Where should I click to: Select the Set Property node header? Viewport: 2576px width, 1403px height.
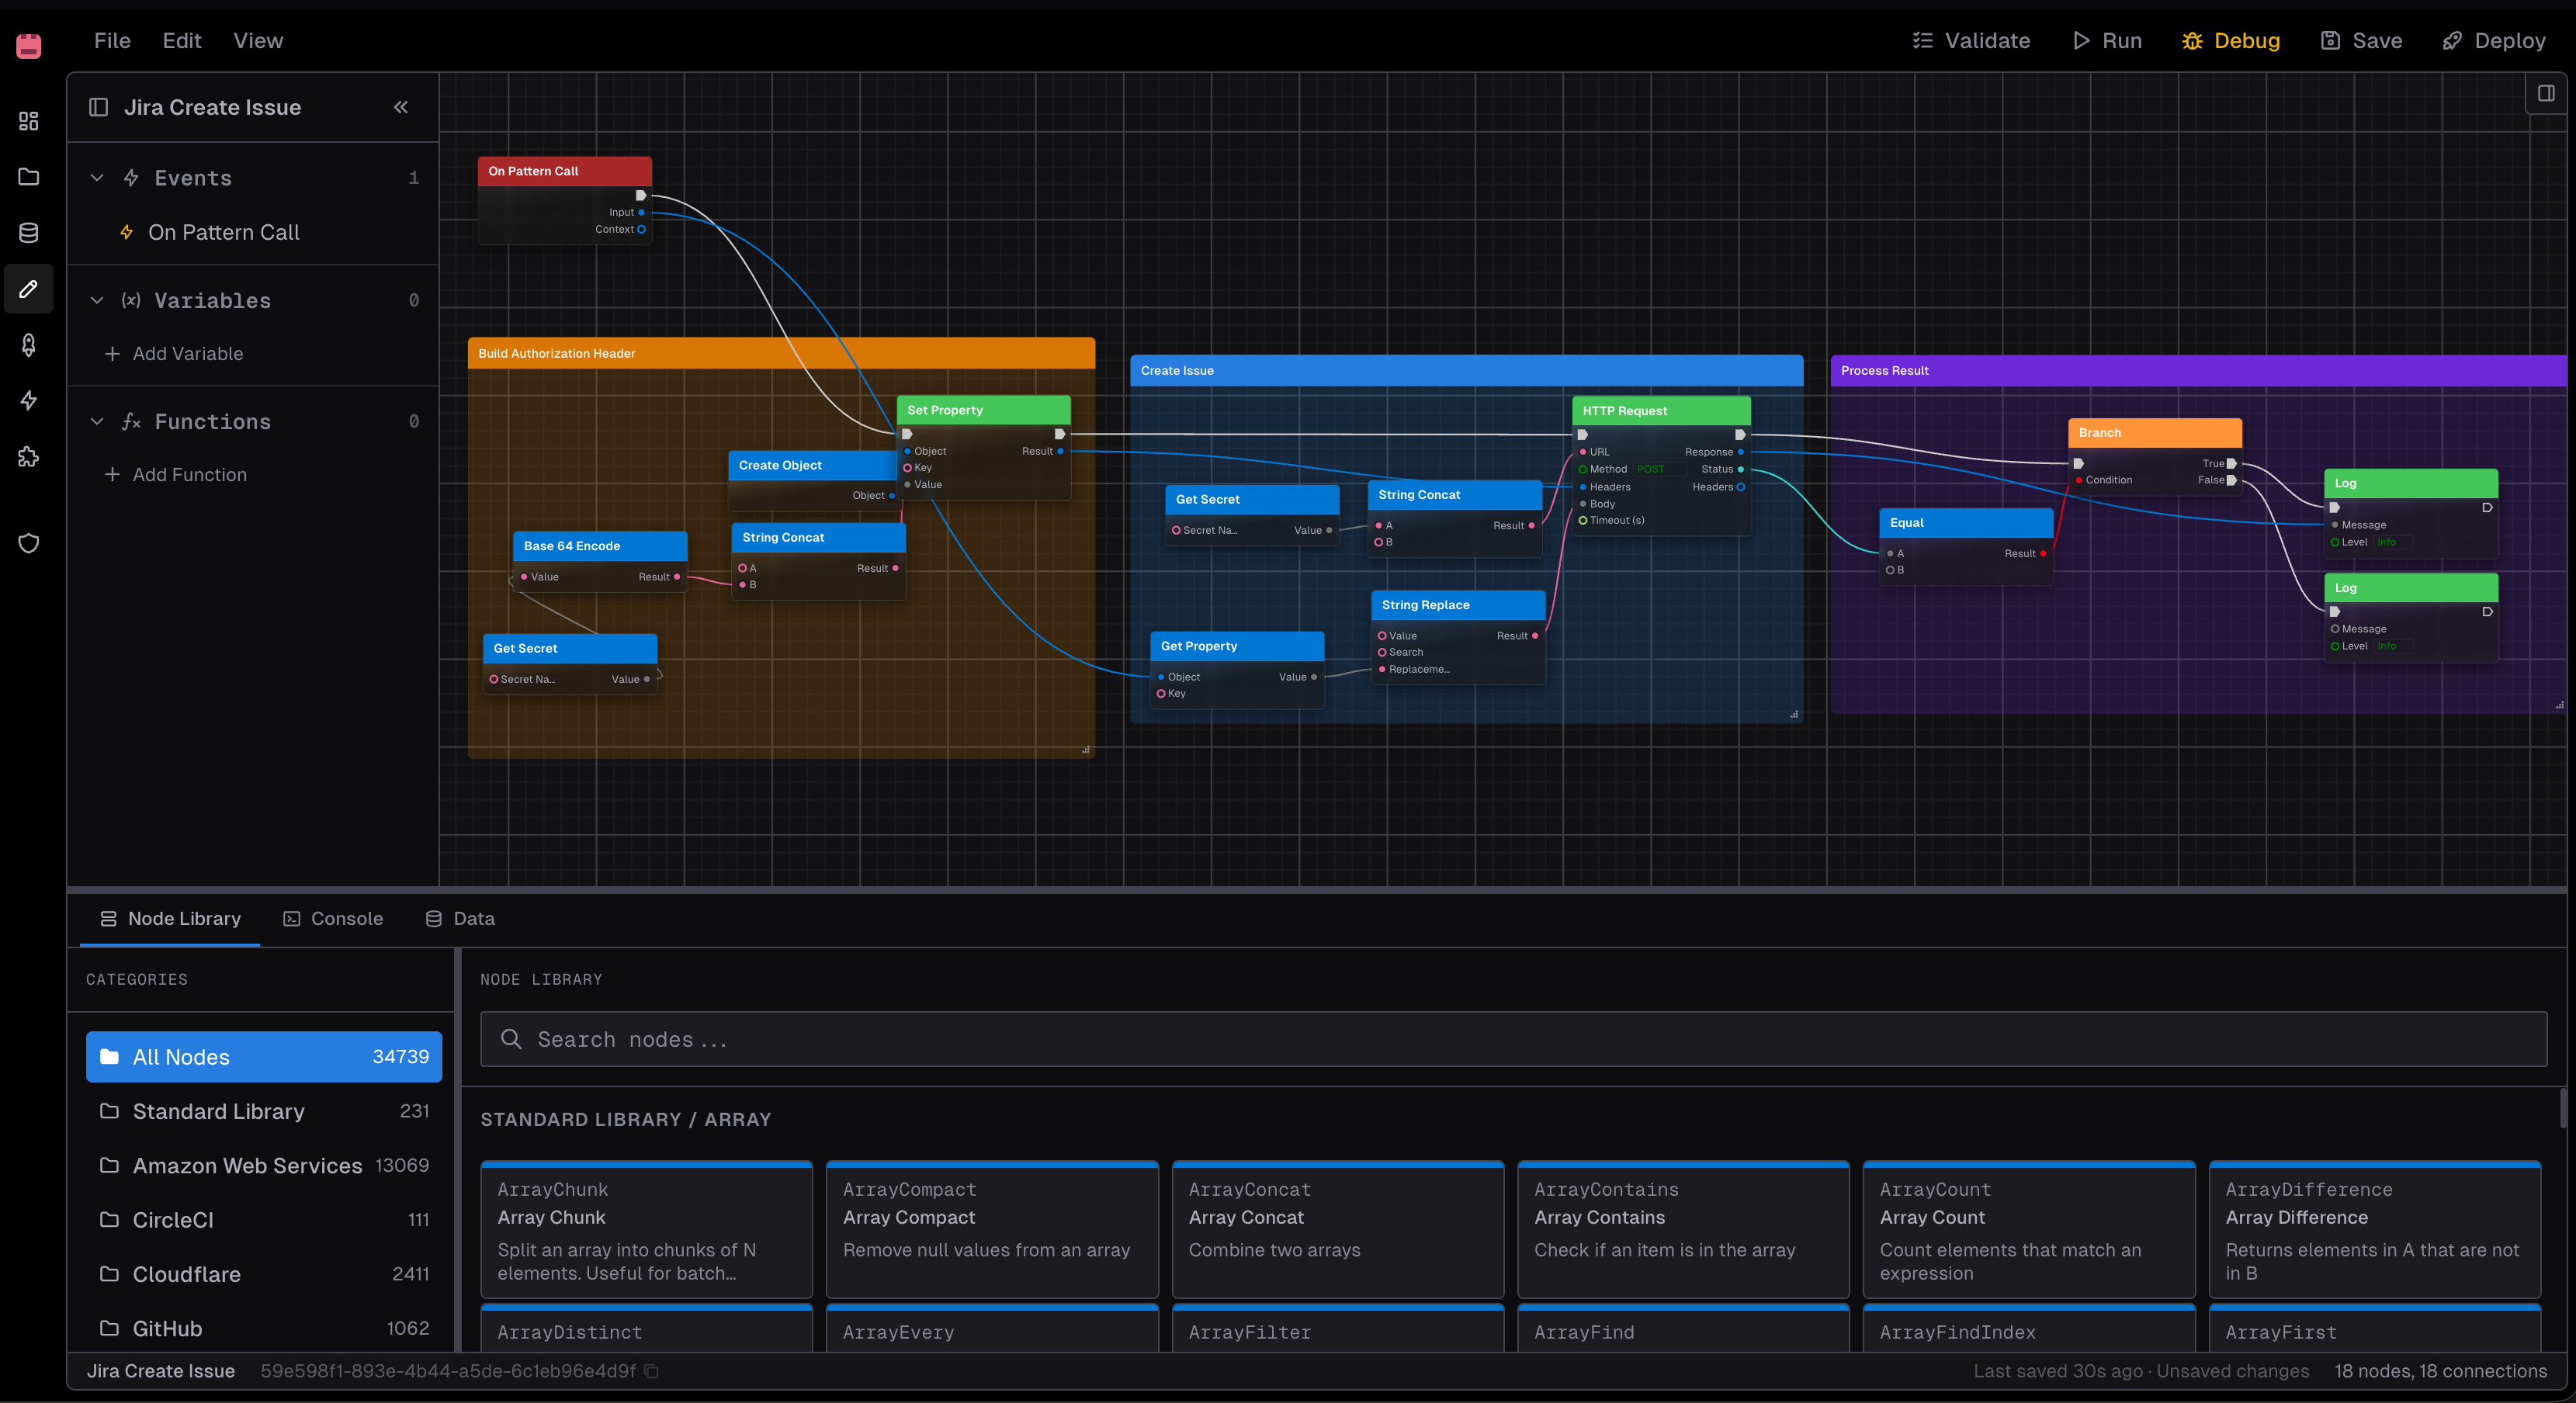pyautogui.click(x=984, y=410)
